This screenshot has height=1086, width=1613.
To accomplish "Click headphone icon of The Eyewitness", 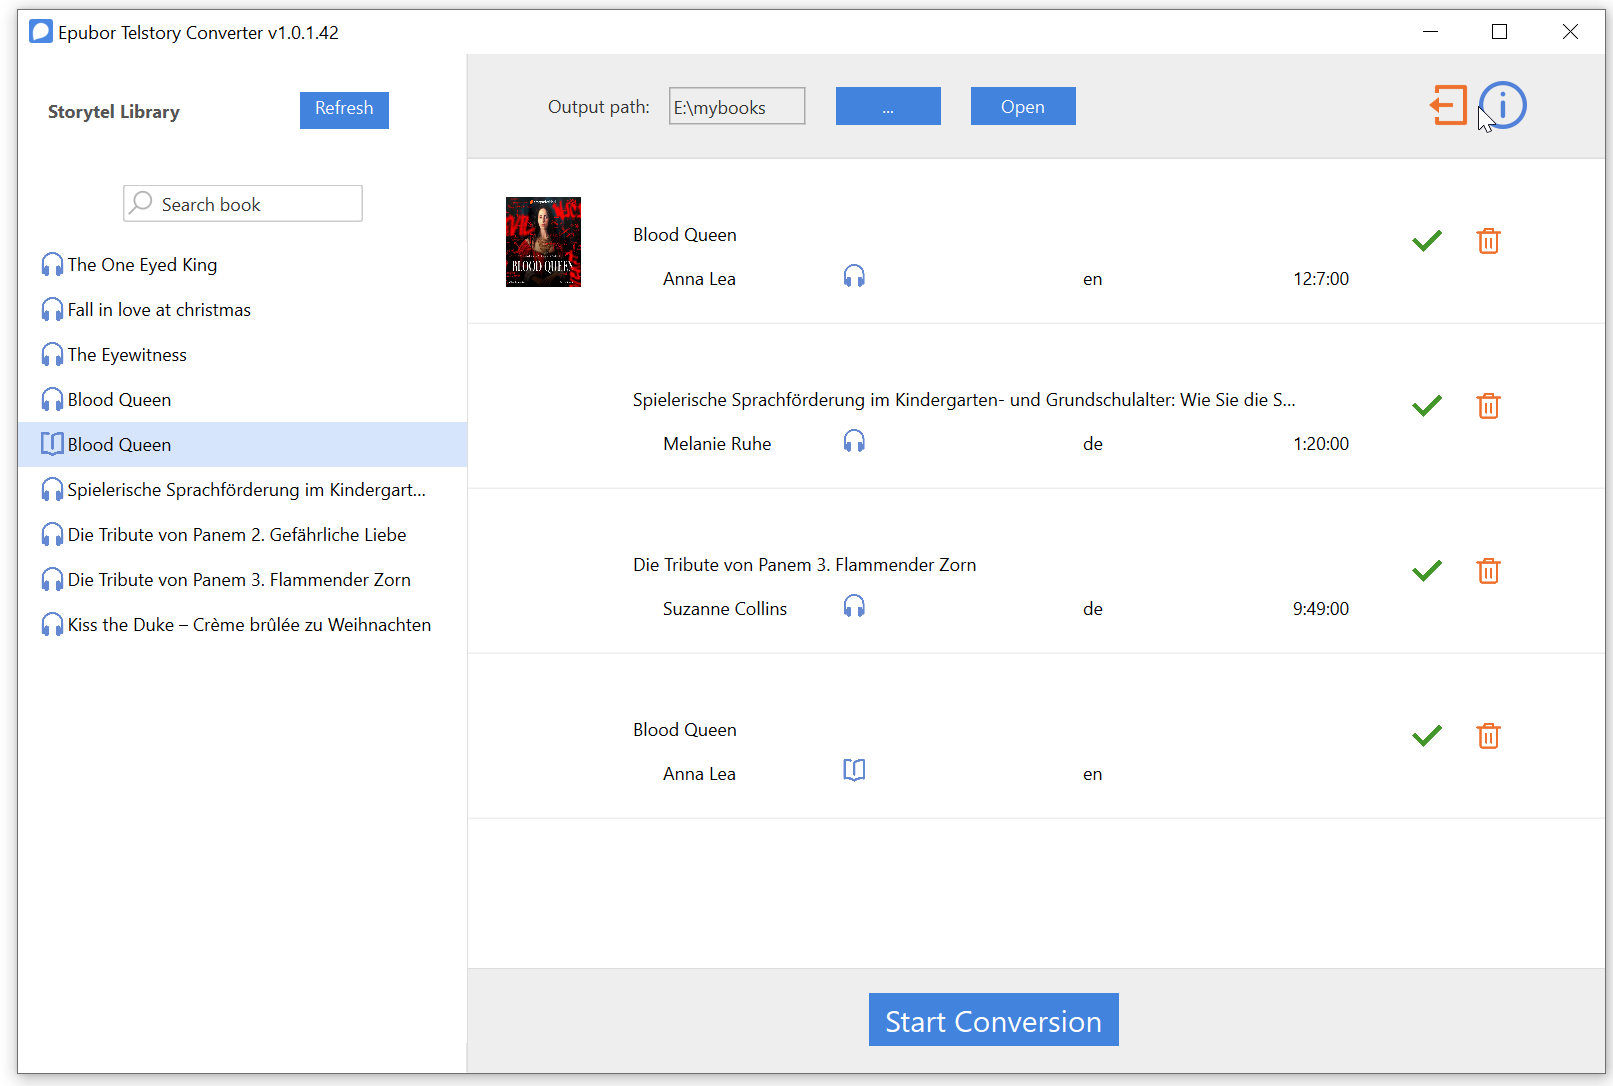I will (52, 354).
